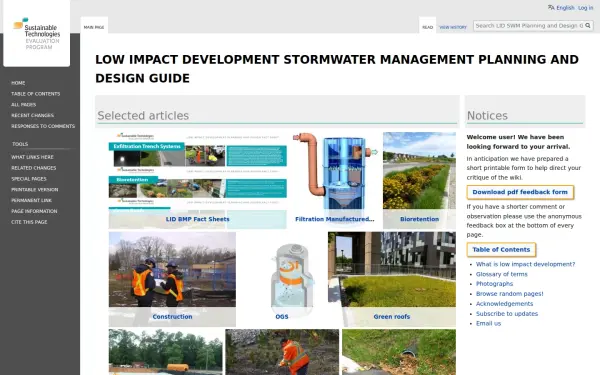
Task: Open the Glossary of terms link
Action: tap(502, 274)
